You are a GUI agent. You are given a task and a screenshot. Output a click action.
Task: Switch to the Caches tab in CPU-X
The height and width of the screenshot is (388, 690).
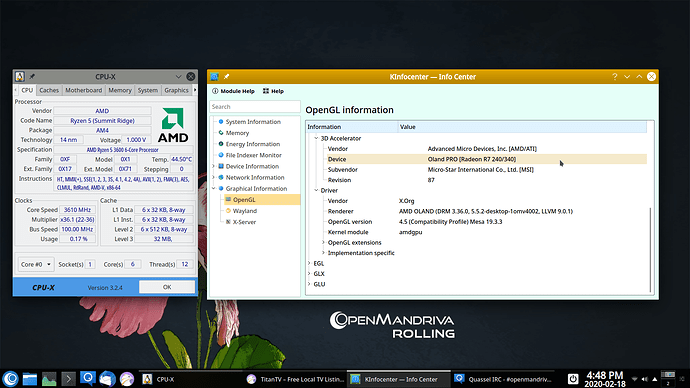coord(49,90)
